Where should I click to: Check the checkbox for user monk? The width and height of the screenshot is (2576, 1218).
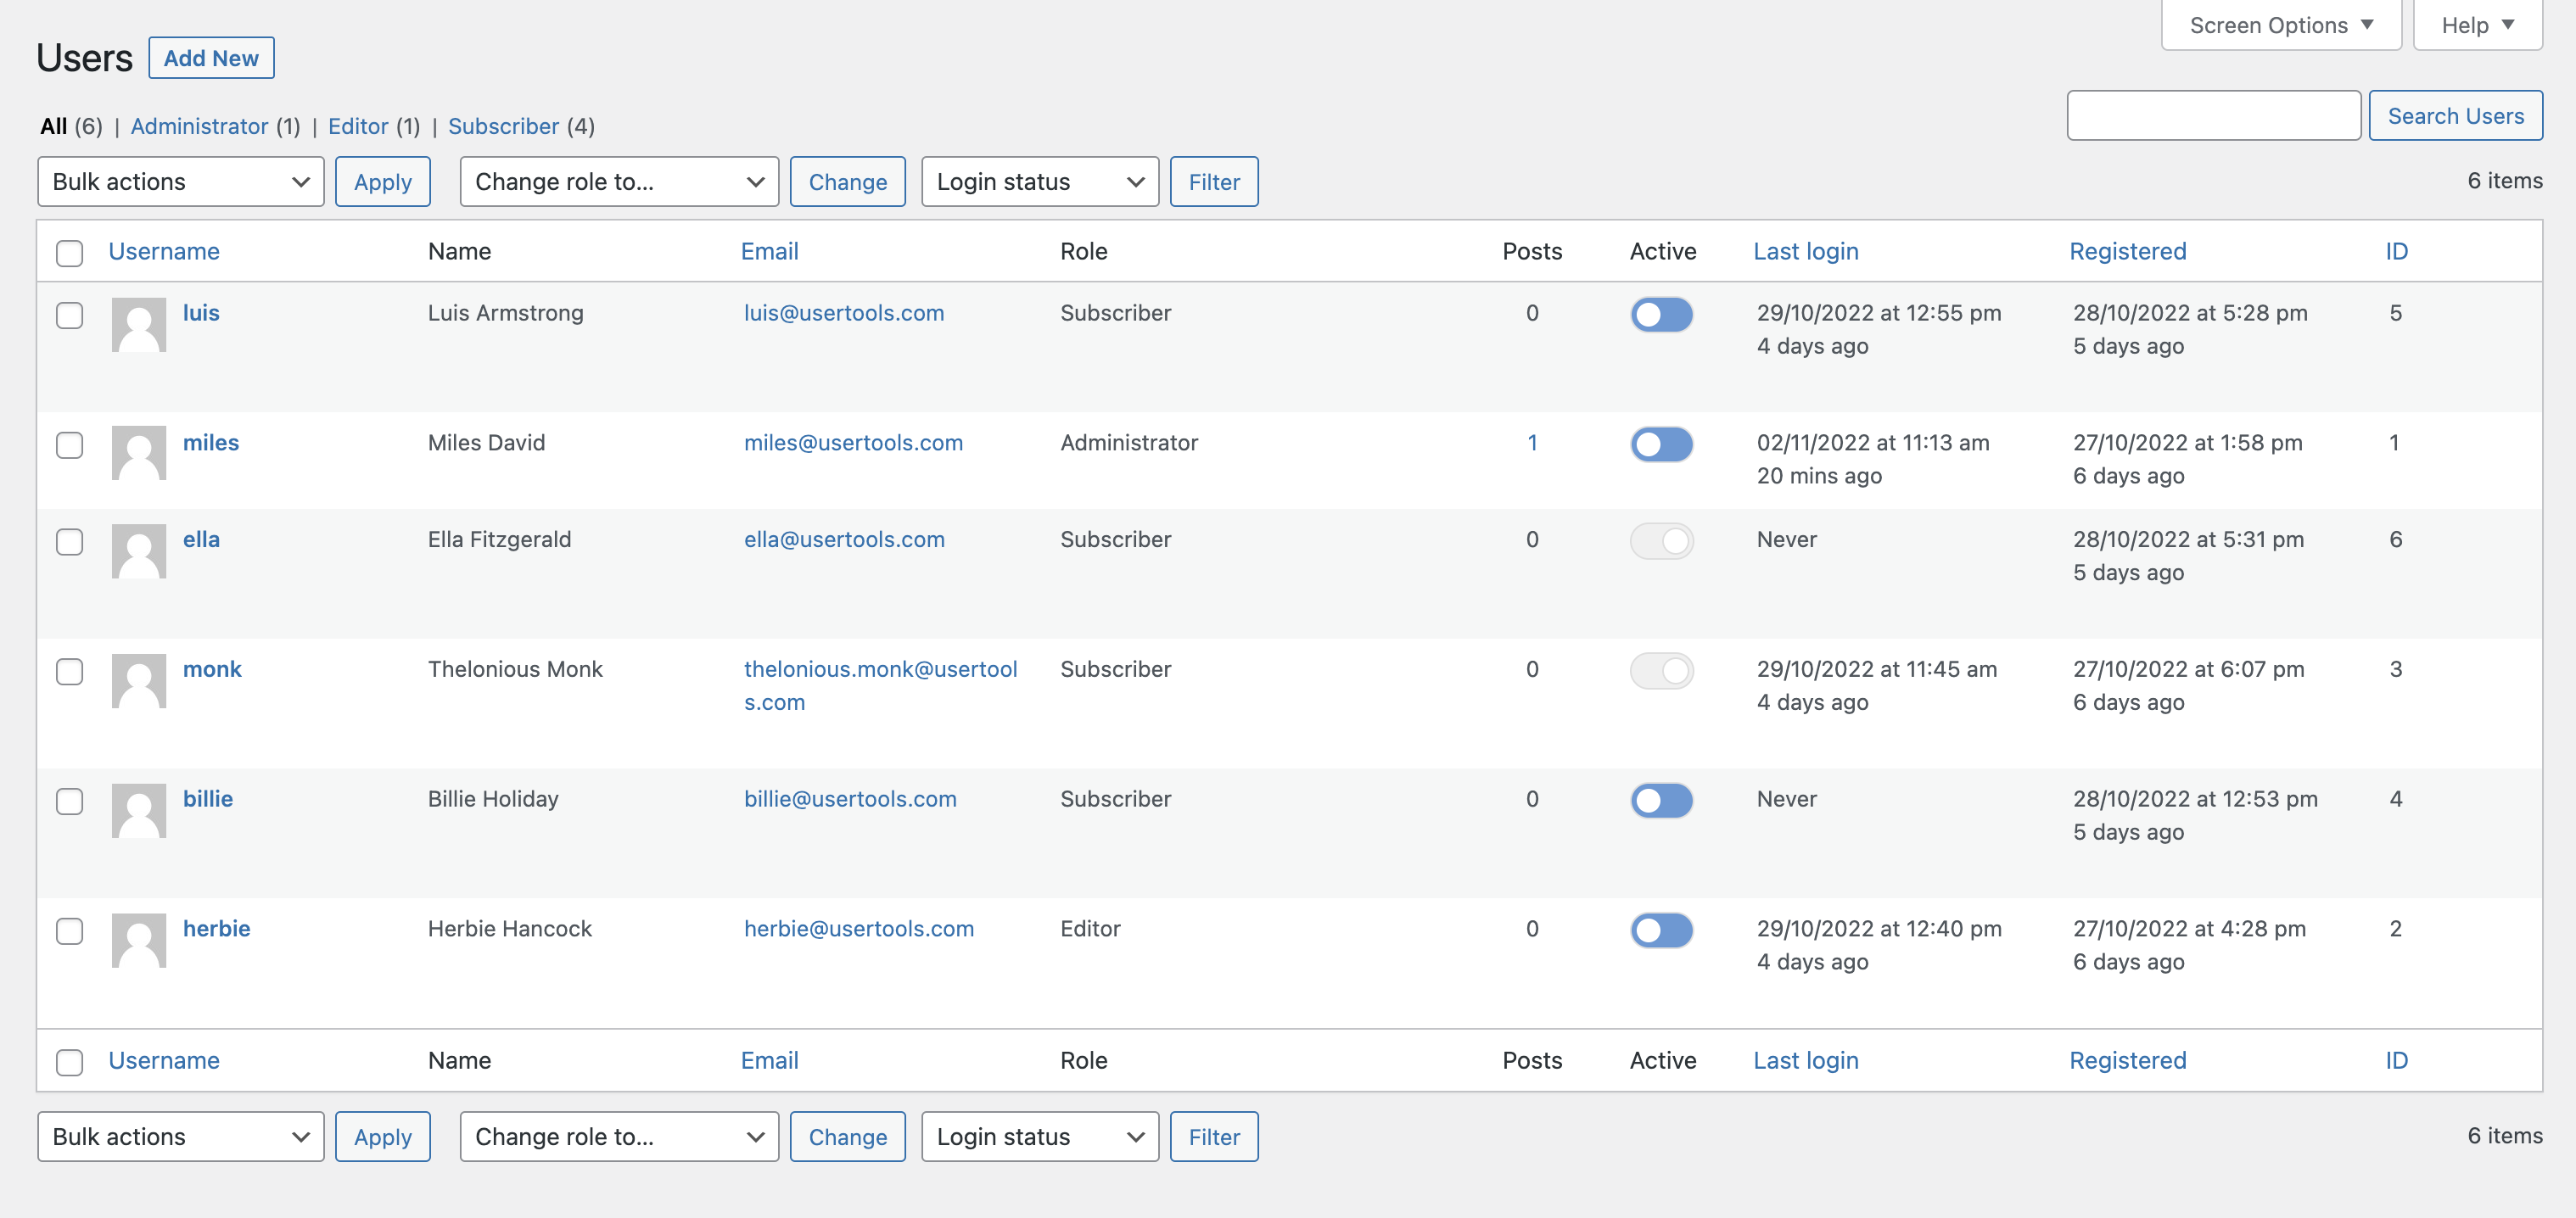(x=70, y=671)
